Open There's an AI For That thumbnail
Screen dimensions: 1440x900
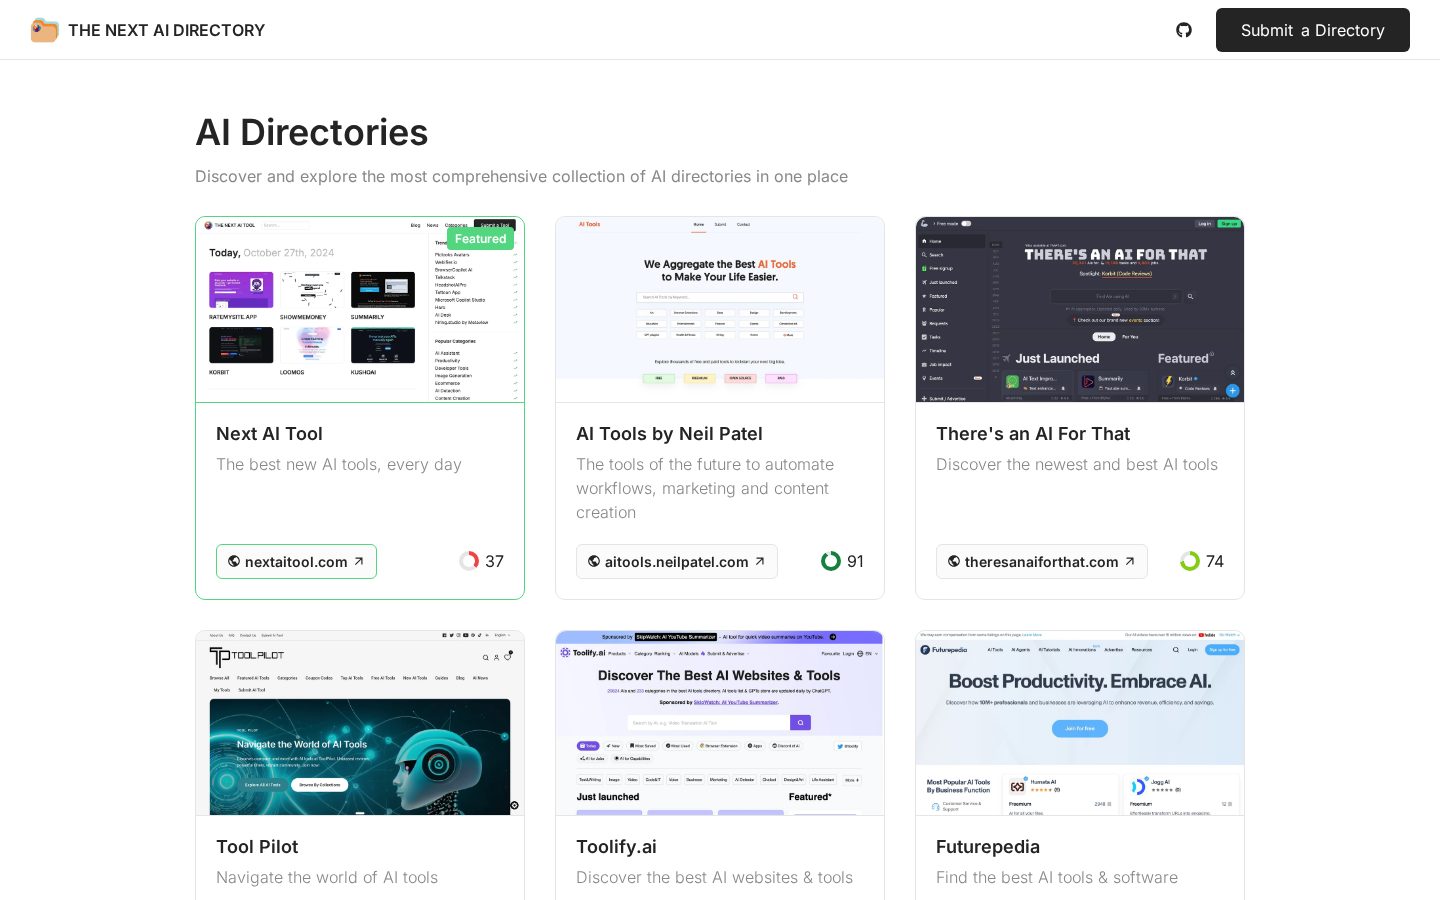point(1080,310)
